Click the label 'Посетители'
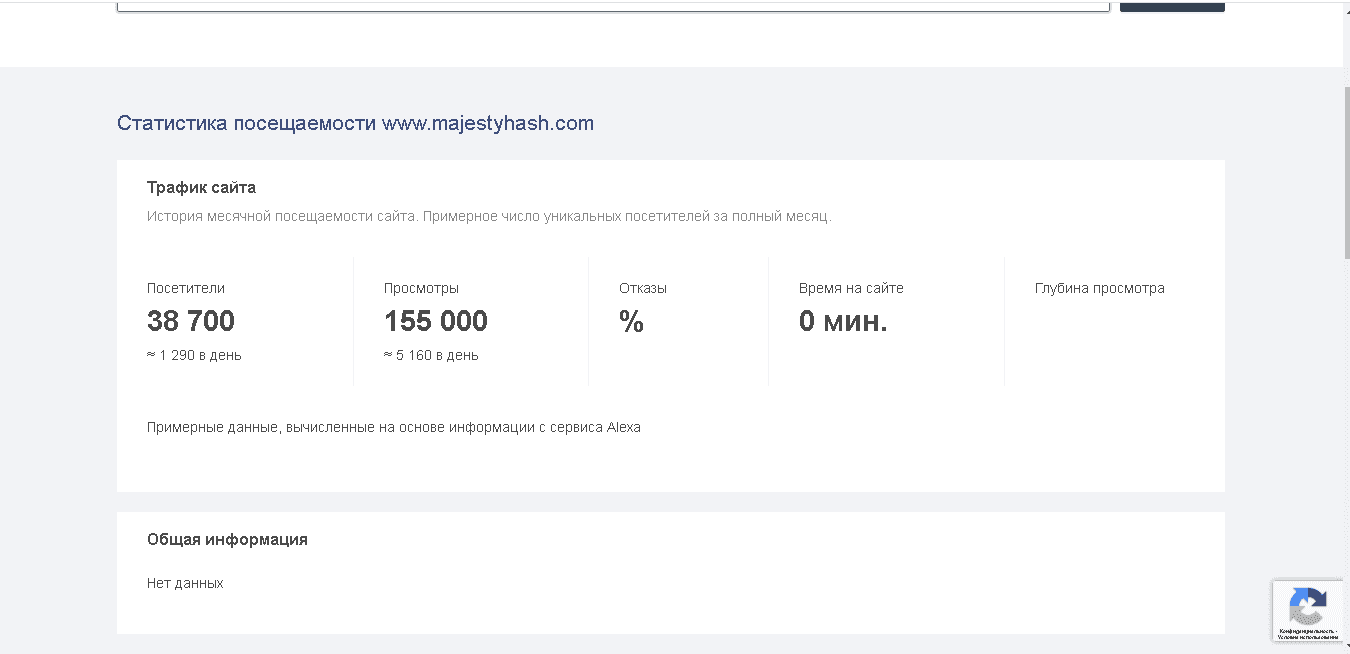The width and height of the screenshot is (1350, 654). pos(186,288)
